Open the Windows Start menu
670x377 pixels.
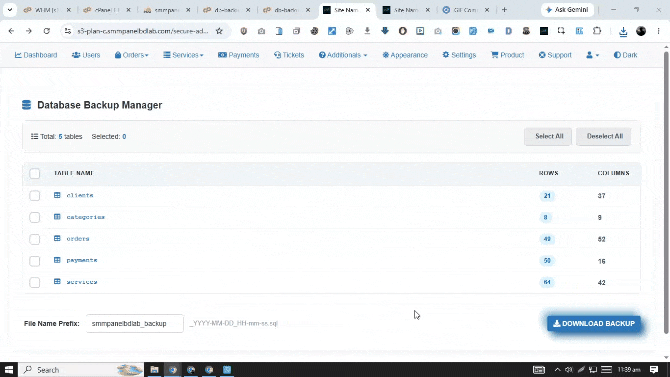(9, 370)
